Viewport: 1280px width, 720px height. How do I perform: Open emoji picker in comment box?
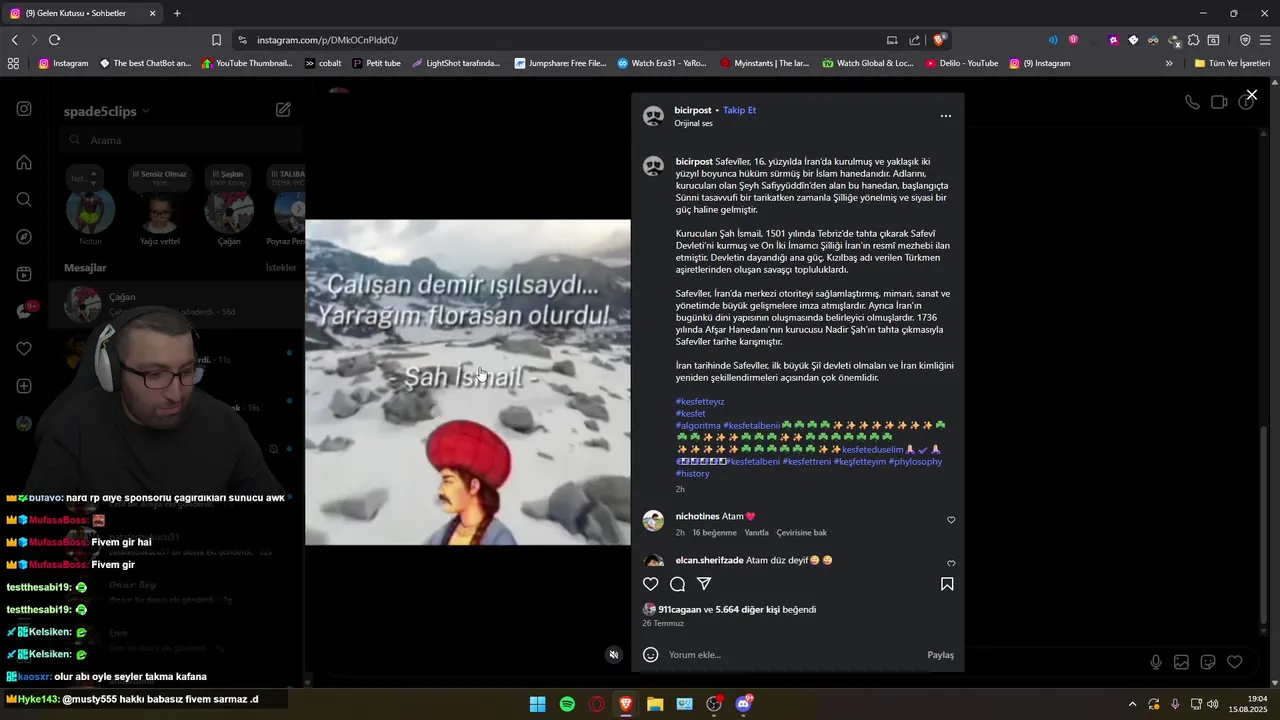651,655
